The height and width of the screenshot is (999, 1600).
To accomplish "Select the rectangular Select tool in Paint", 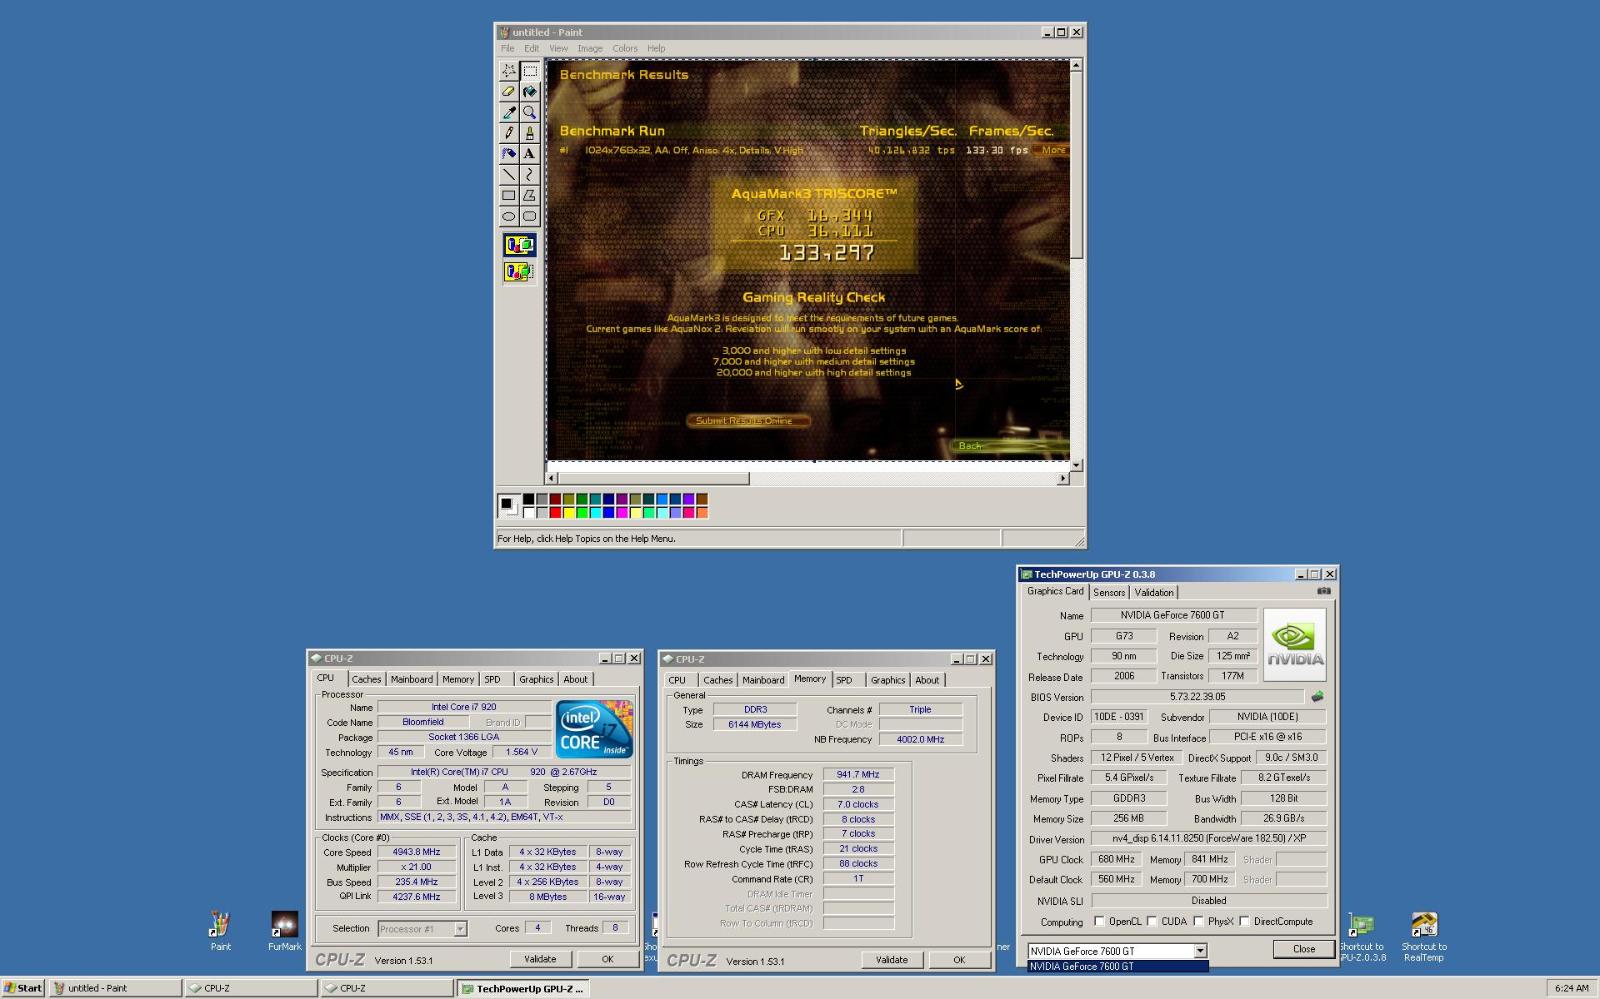I will [530, 71].
